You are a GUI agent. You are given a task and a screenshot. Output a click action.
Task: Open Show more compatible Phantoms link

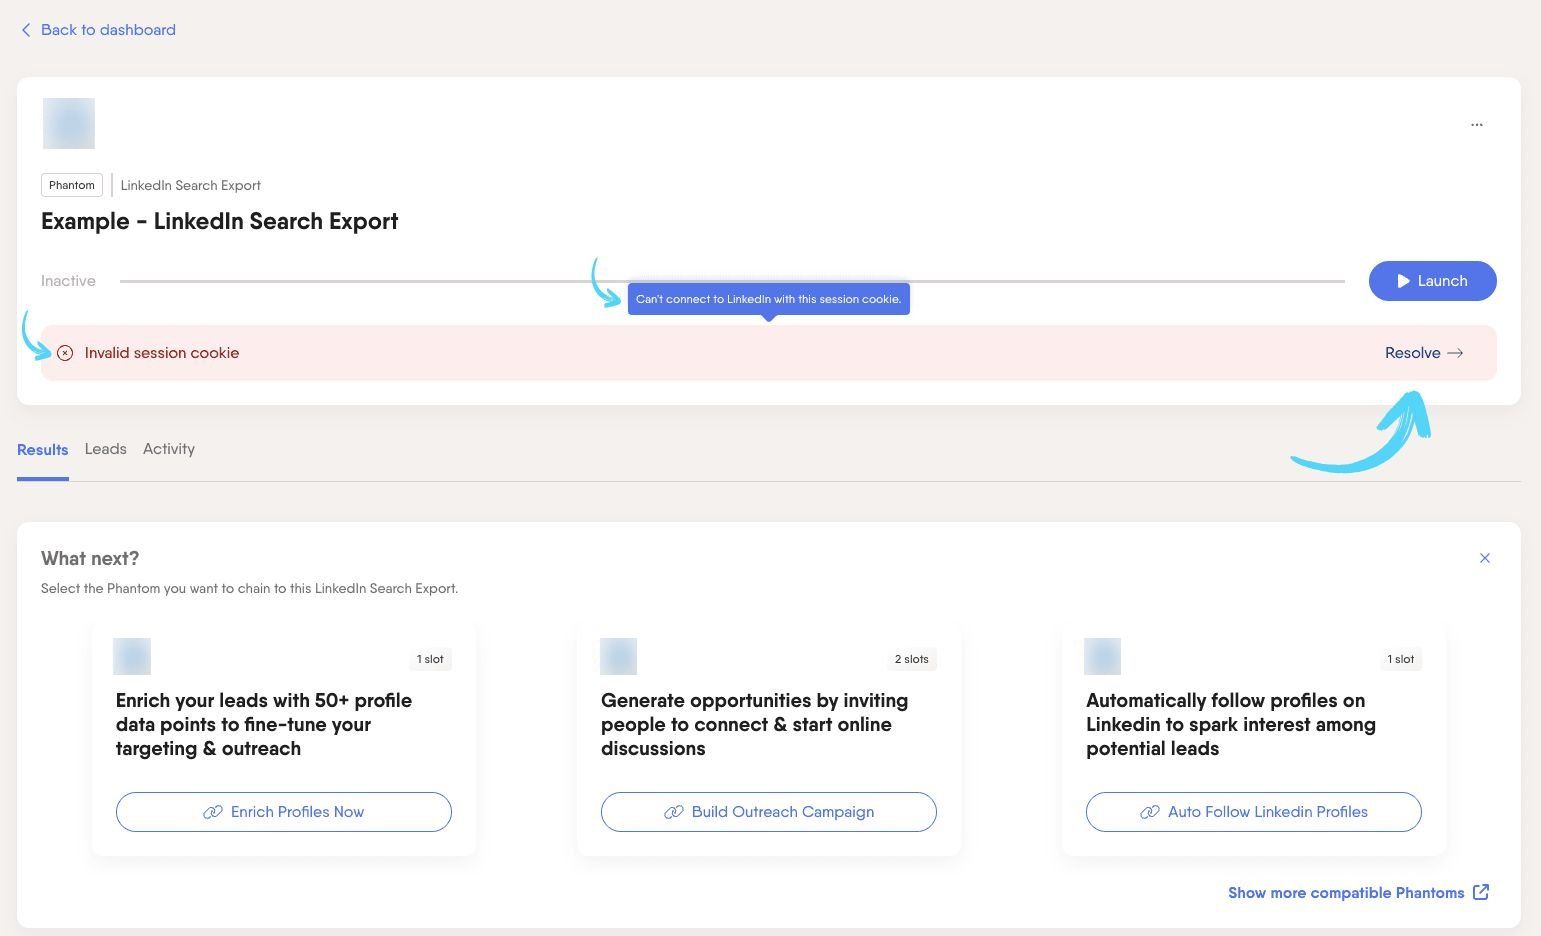tap(1346, 893)
